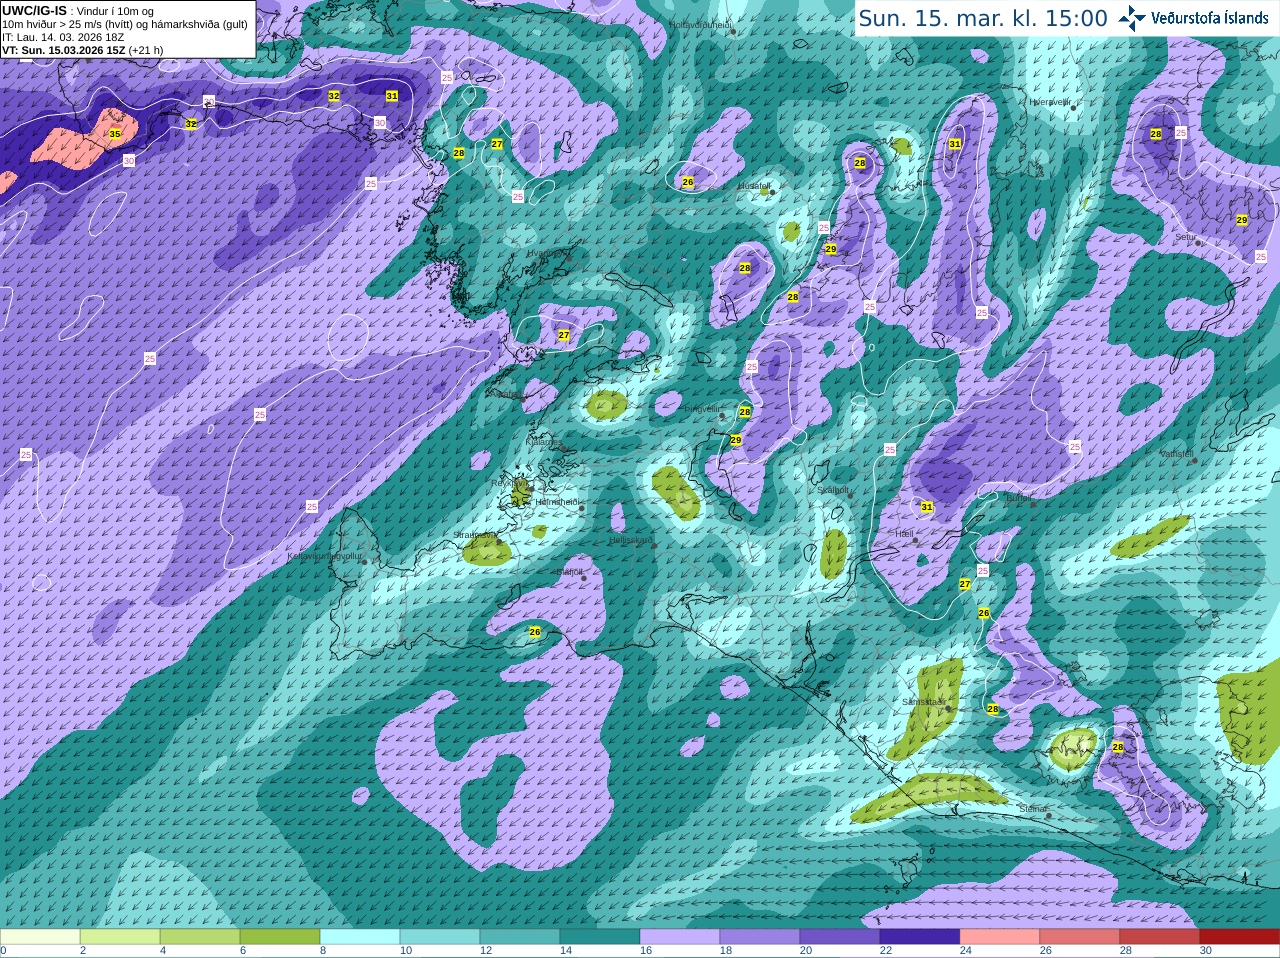The height and width of the screenshot is (958, 1280).
Task: Click the yellow 26 marker west of Húsafell
Action: [688, 182]
